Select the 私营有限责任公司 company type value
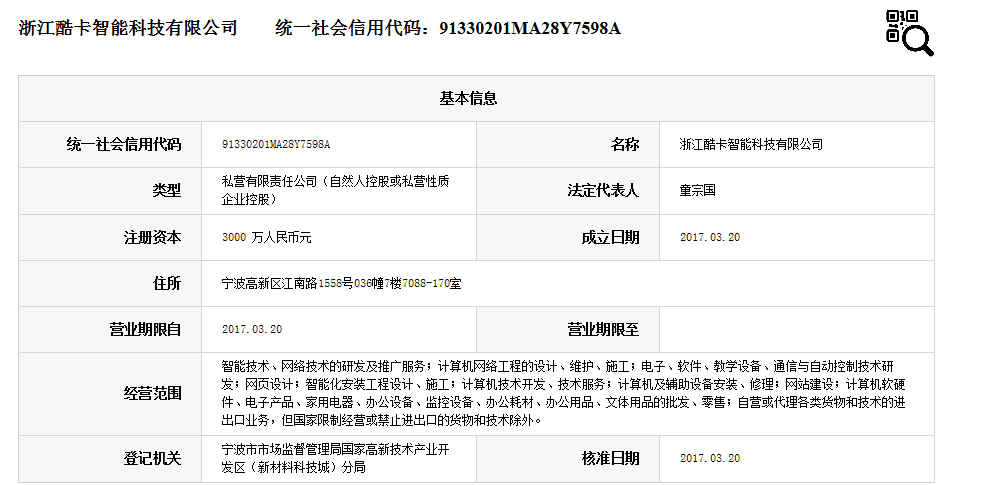 coord(335,190)
